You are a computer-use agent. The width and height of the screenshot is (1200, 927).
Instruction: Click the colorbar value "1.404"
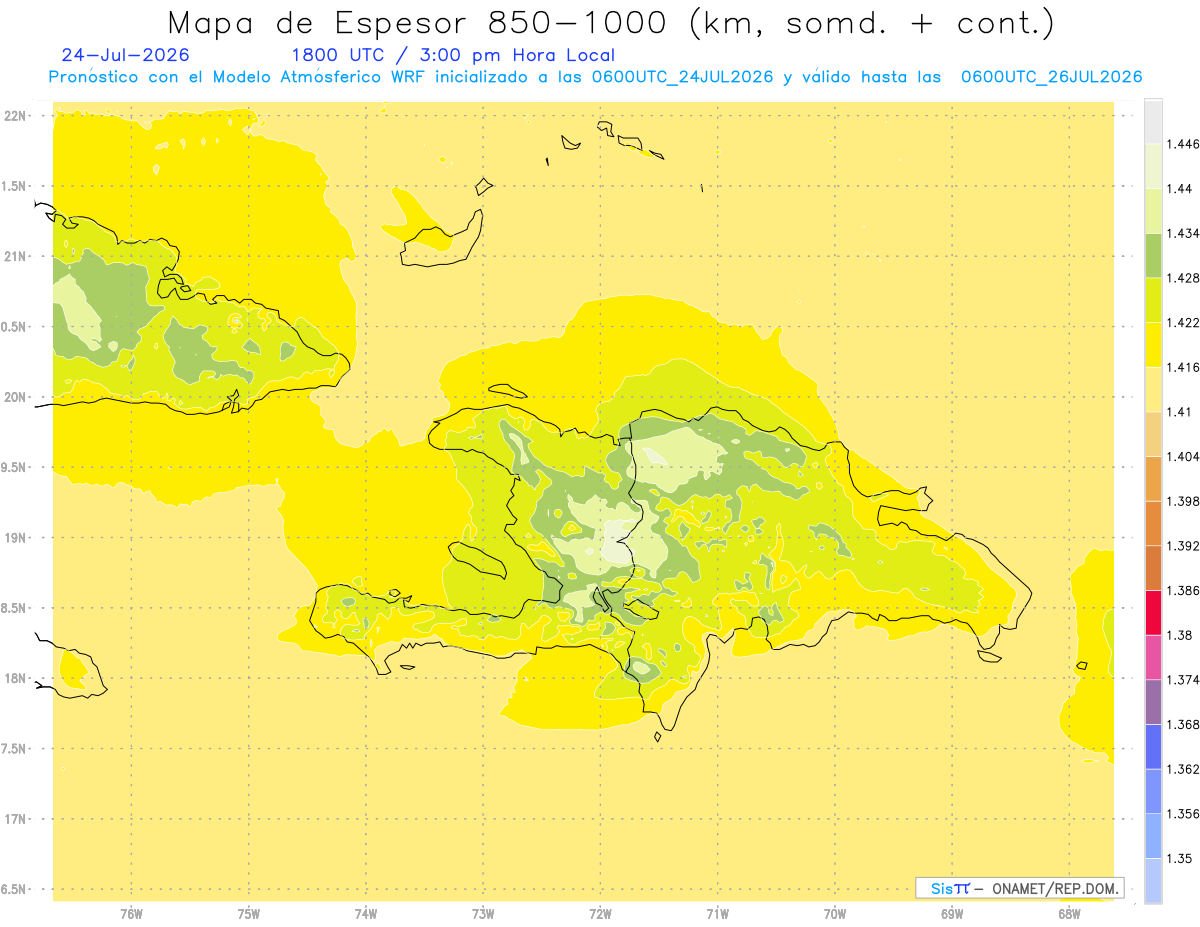pyautogui.click(x=1183, y=457)
